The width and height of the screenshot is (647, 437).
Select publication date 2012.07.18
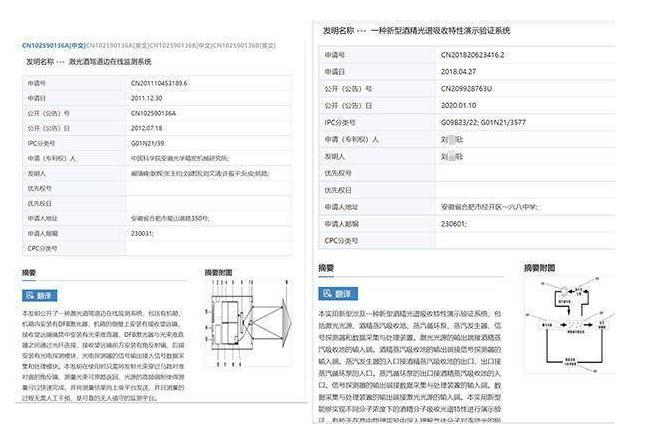coord(146,128)
